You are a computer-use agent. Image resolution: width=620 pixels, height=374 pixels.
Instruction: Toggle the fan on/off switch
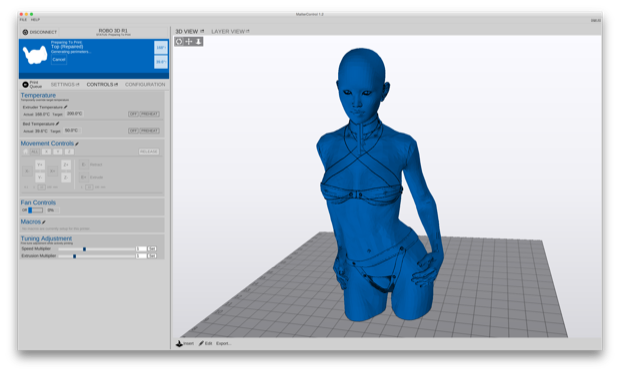pyautogui.click(x=35, y=210)
